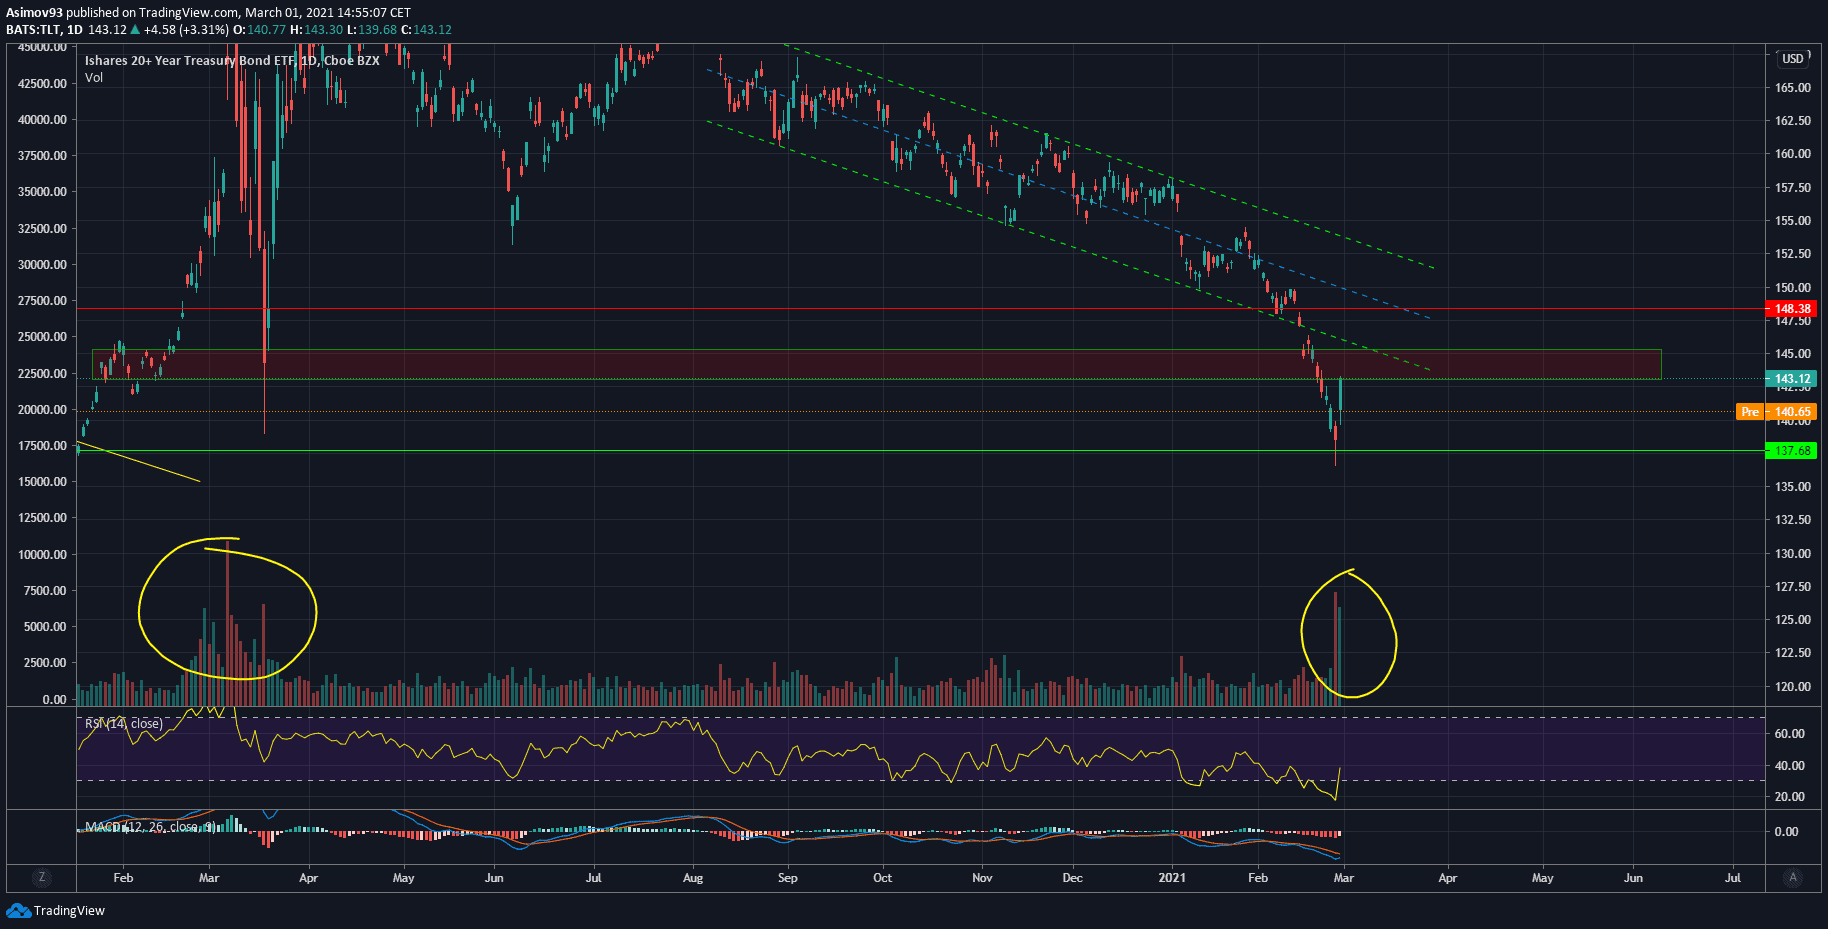Open the USD currency selector
The image size is (1828, 929).
(1792, 59)
